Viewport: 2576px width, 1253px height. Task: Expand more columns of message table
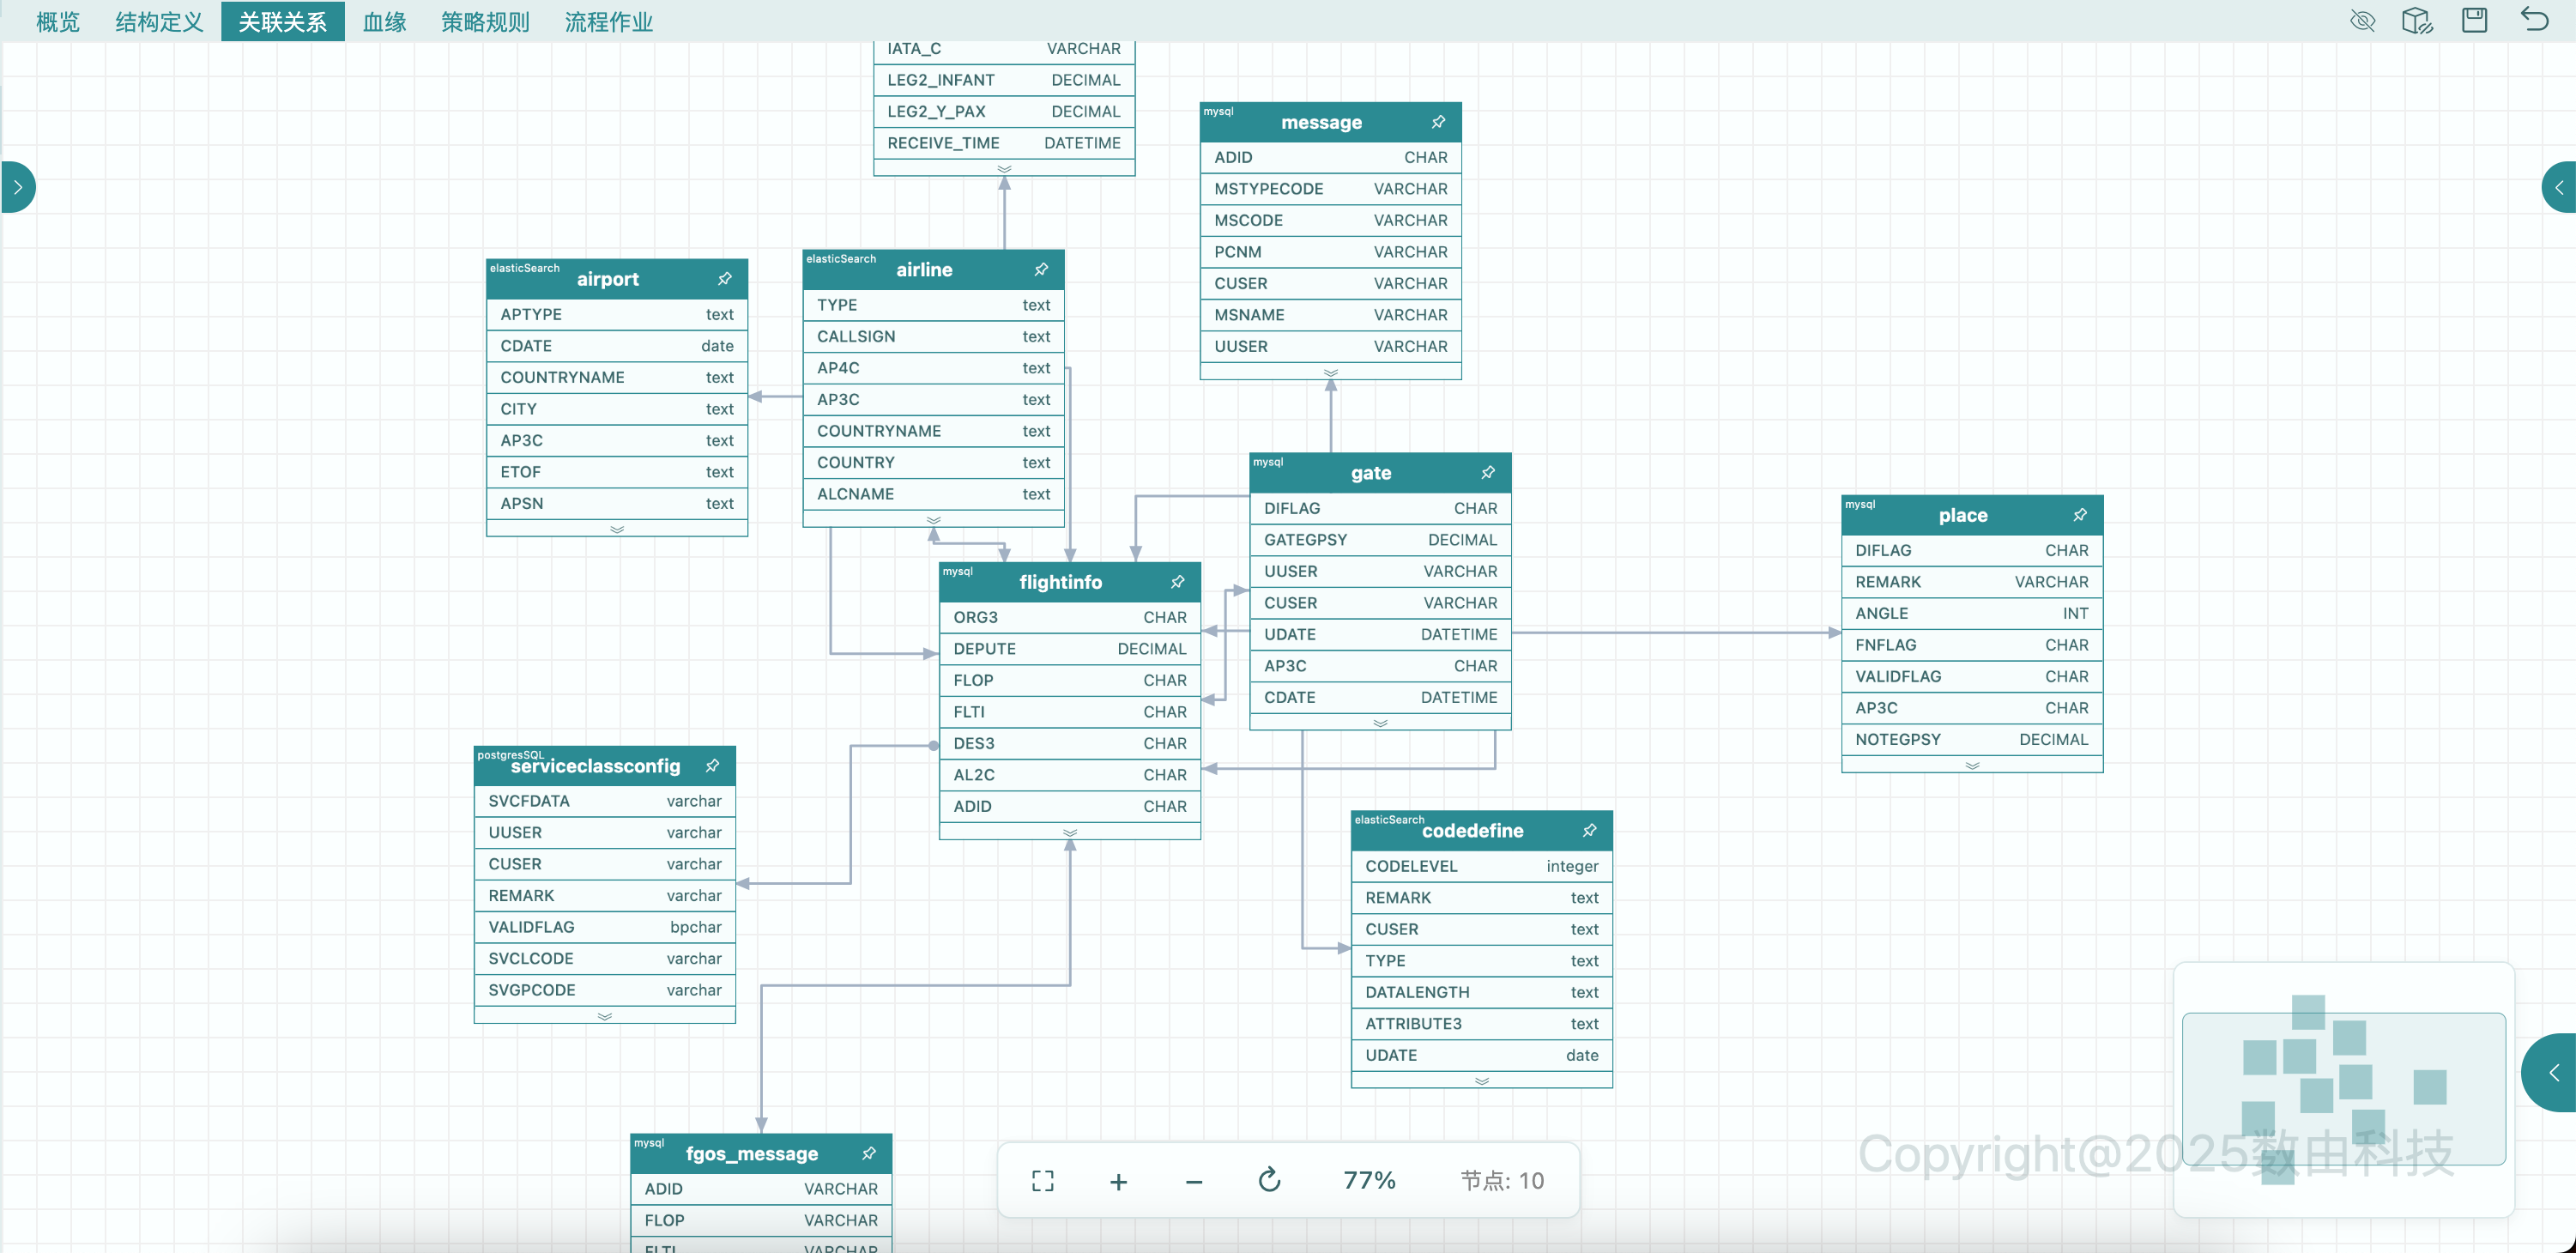[1330, 372]
